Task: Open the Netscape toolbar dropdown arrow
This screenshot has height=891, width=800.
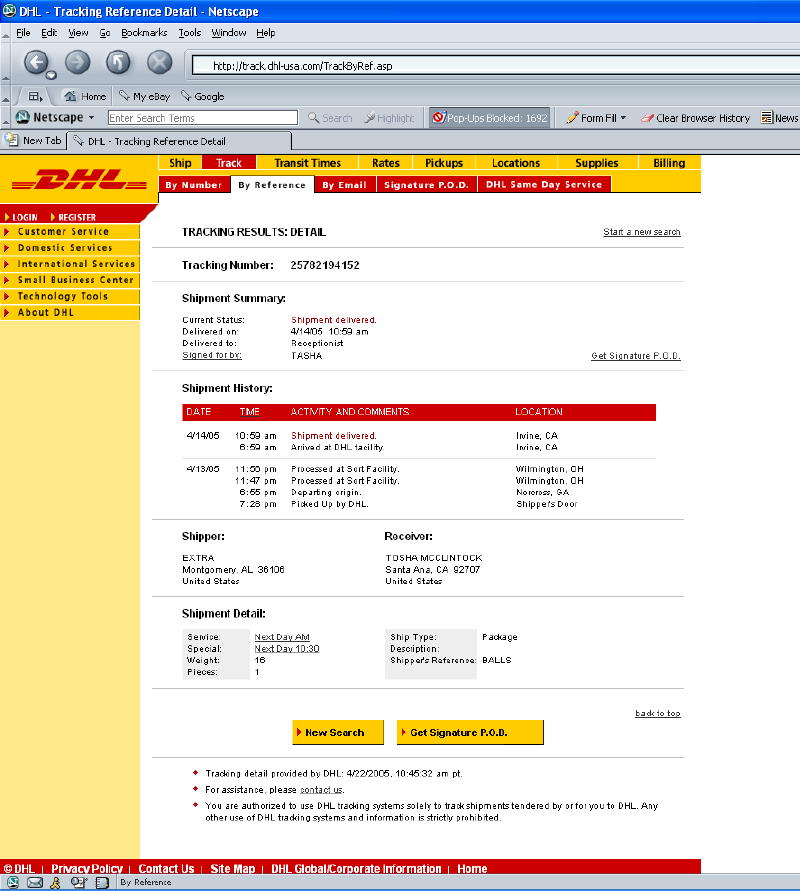Action: pyautogui.click(x=91, y=118)
